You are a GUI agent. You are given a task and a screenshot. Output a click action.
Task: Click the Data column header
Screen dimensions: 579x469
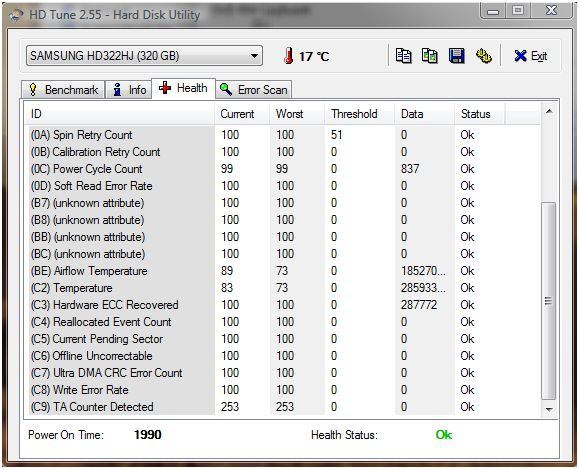(x=424, y=114)
